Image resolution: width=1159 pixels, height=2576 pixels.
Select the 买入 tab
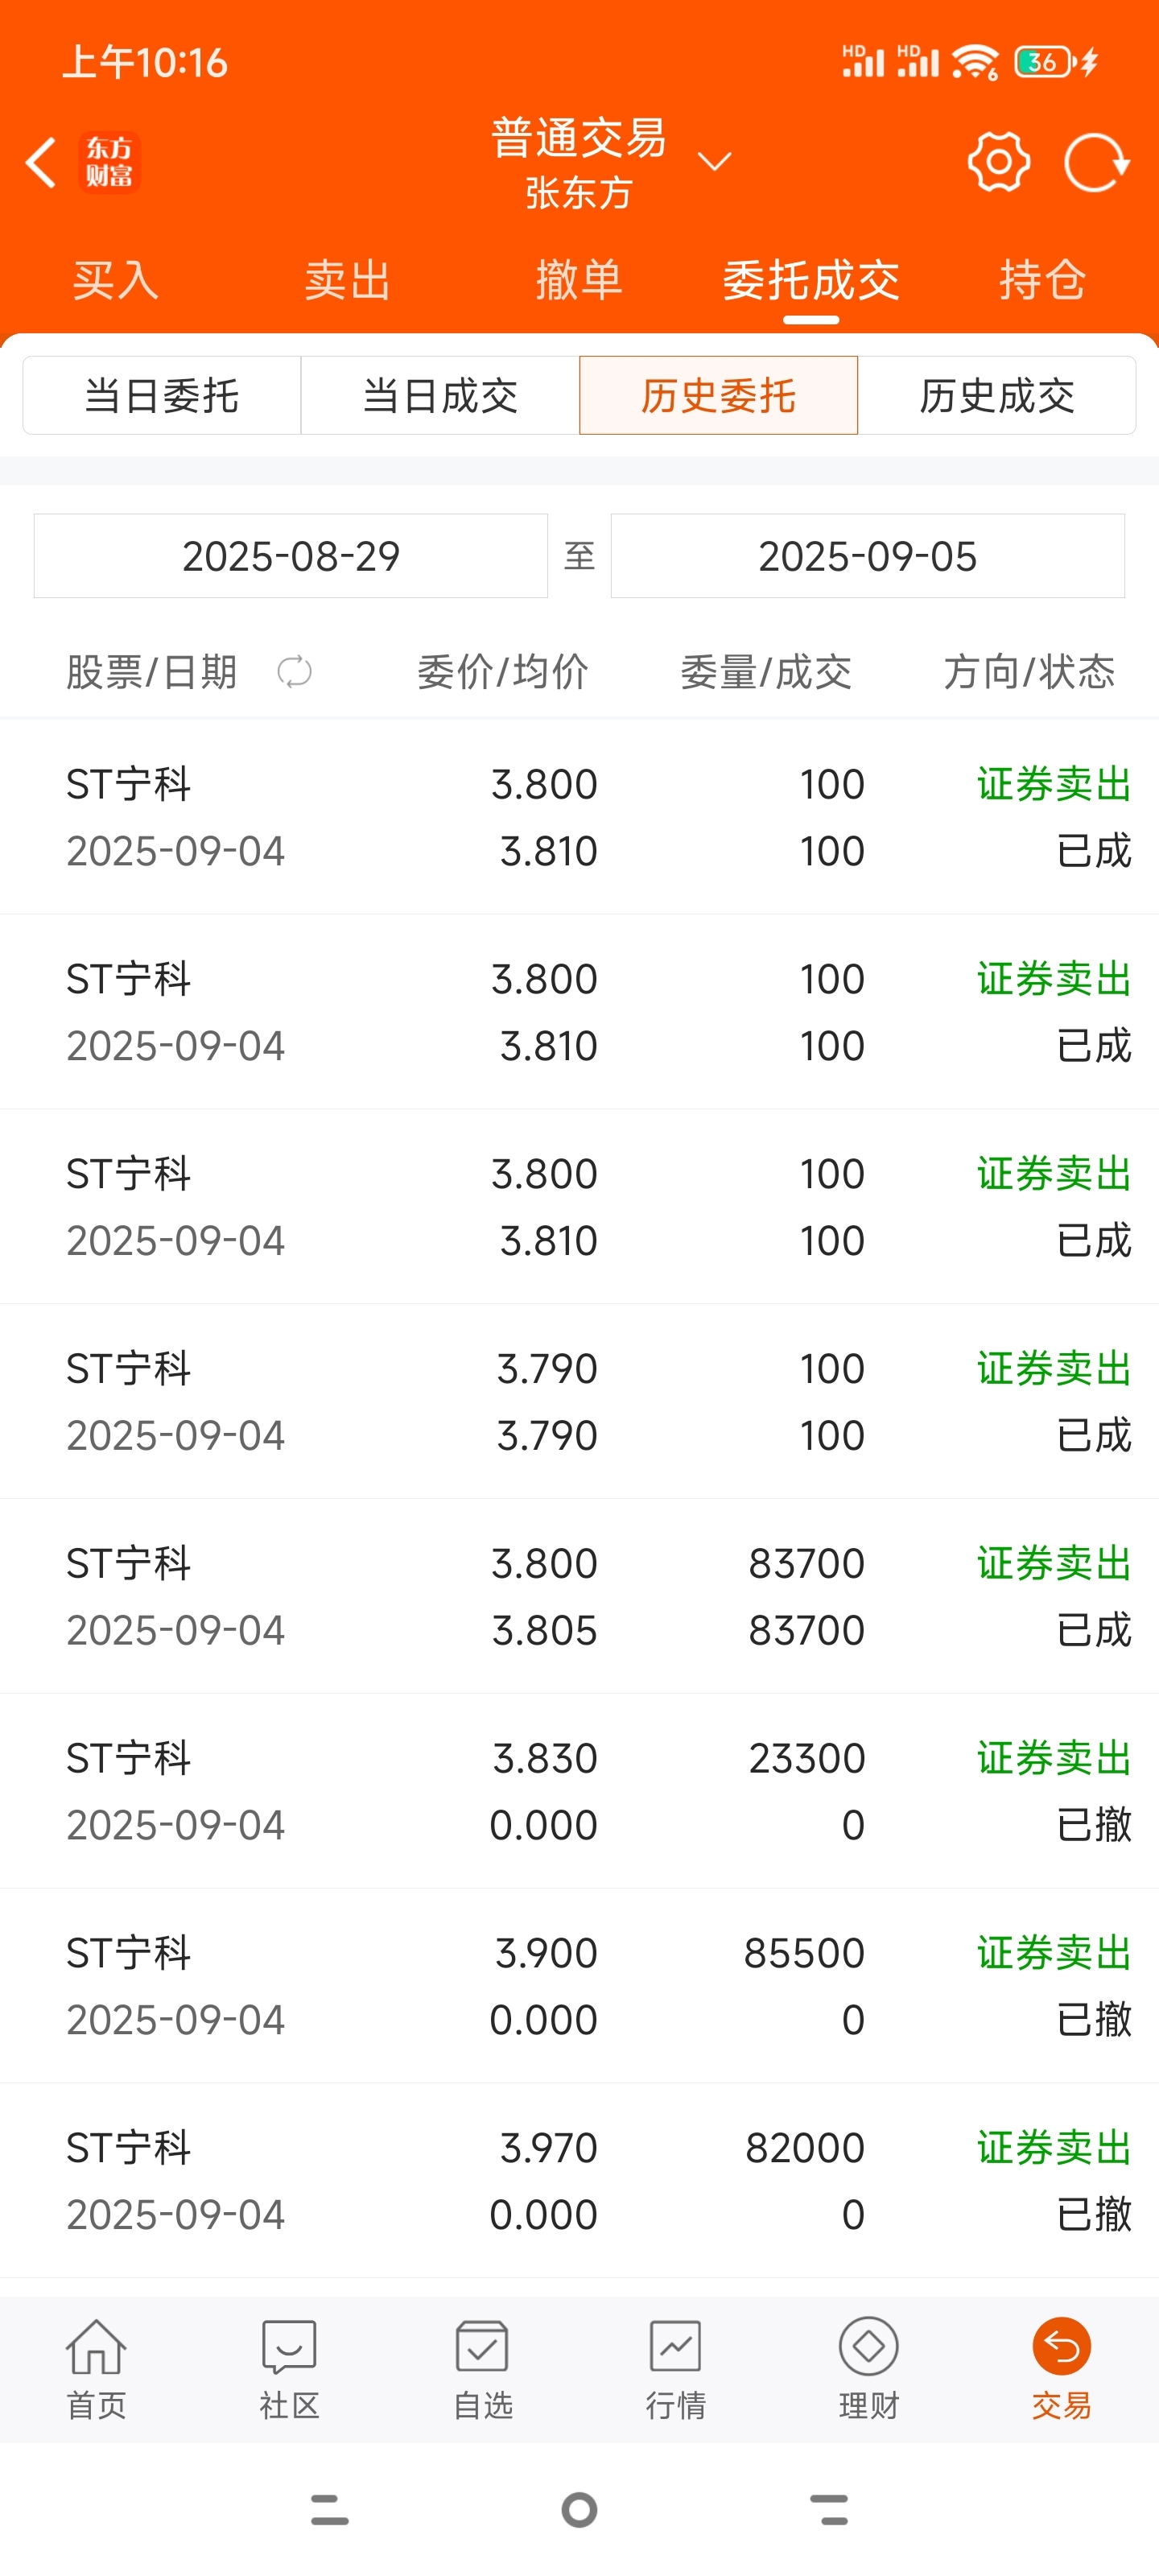[x=115, y=280]
